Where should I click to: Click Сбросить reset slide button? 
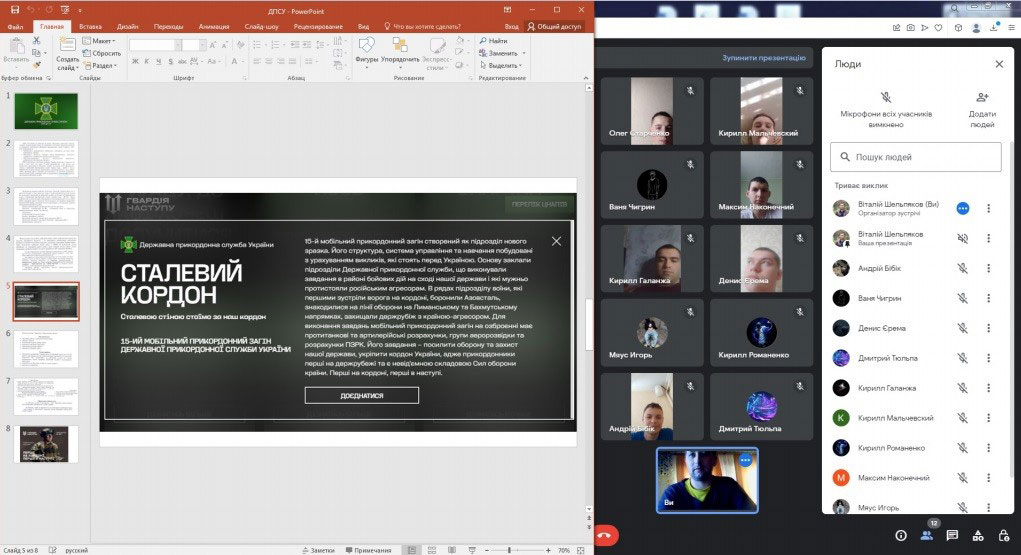[102, 53]
